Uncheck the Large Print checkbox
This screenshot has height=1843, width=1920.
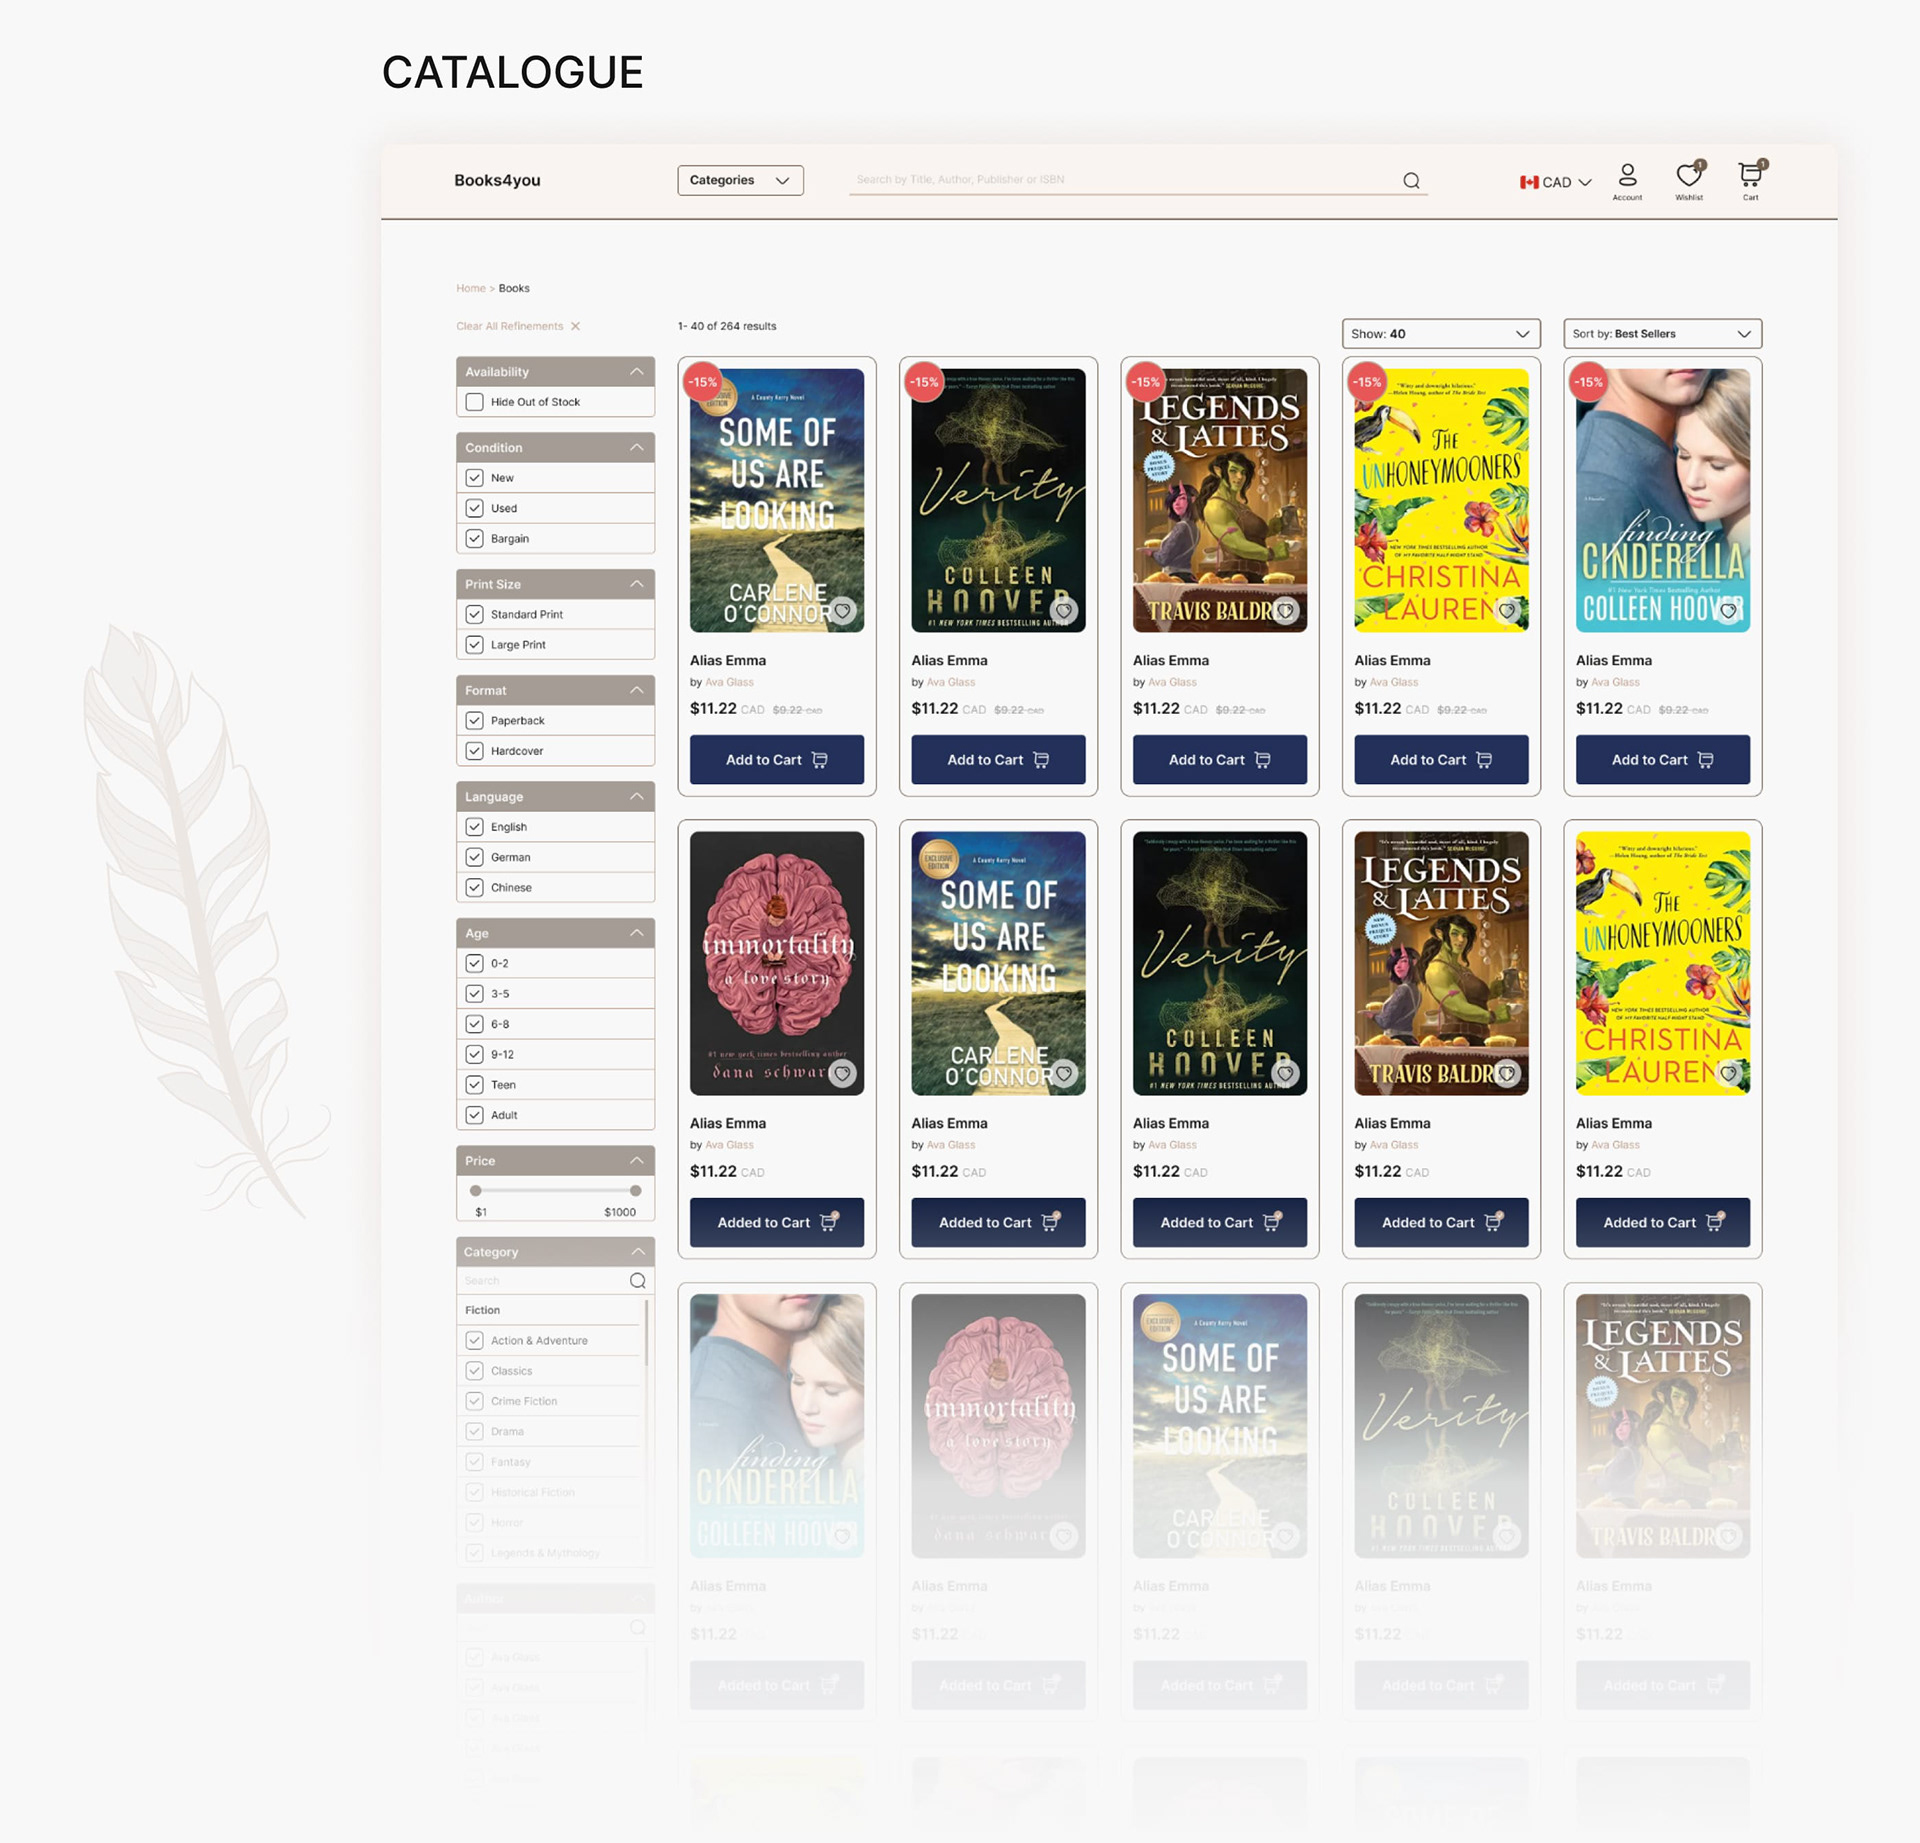[x=475, y=645]
